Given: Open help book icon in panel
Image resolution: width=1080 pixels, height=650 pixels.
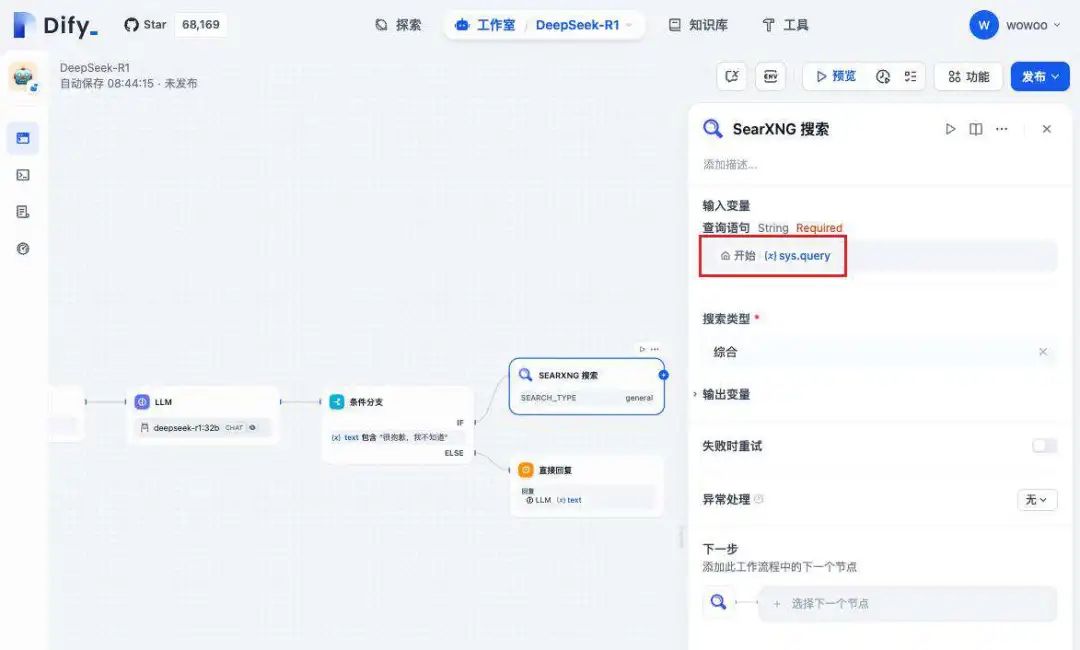Looking at the screenshot, I should point(976,129).
